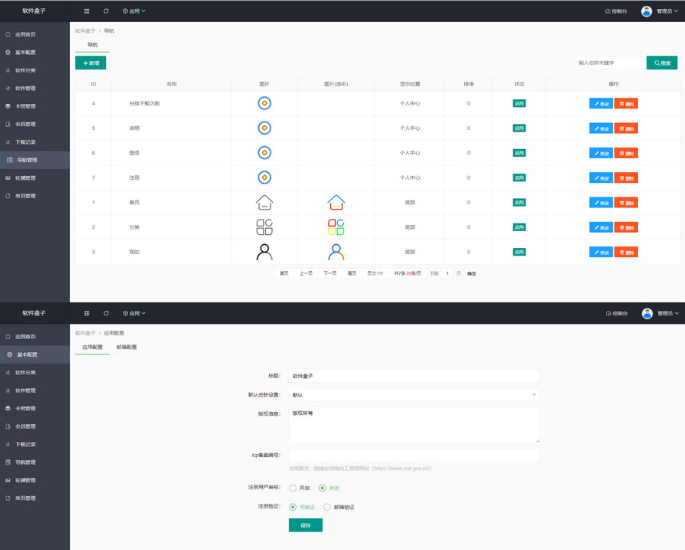Click the highlighted 导航管理 sidebar icon

click(10, 160)
